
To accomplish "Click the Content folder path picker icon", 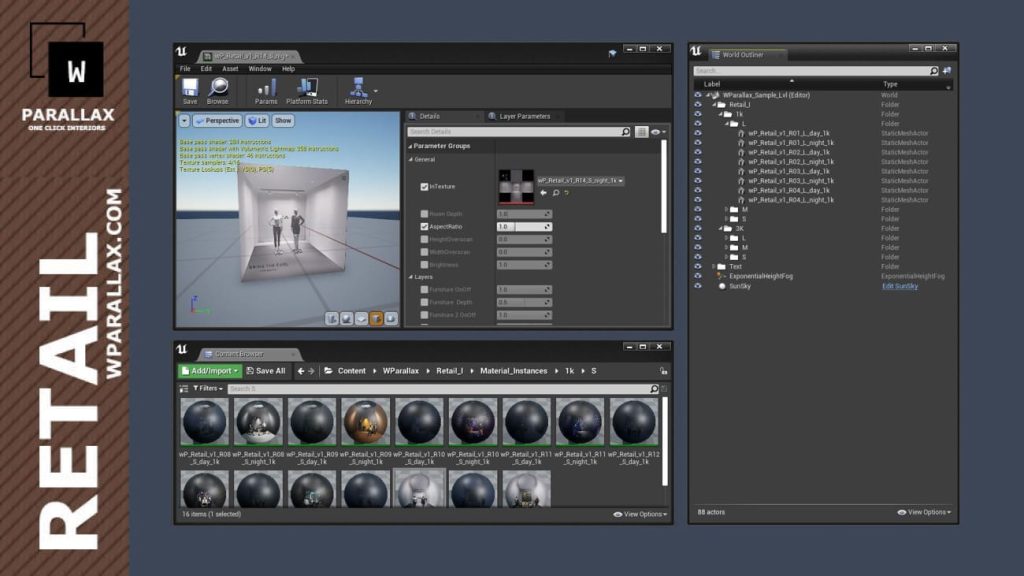I will [x=328, y=371].
